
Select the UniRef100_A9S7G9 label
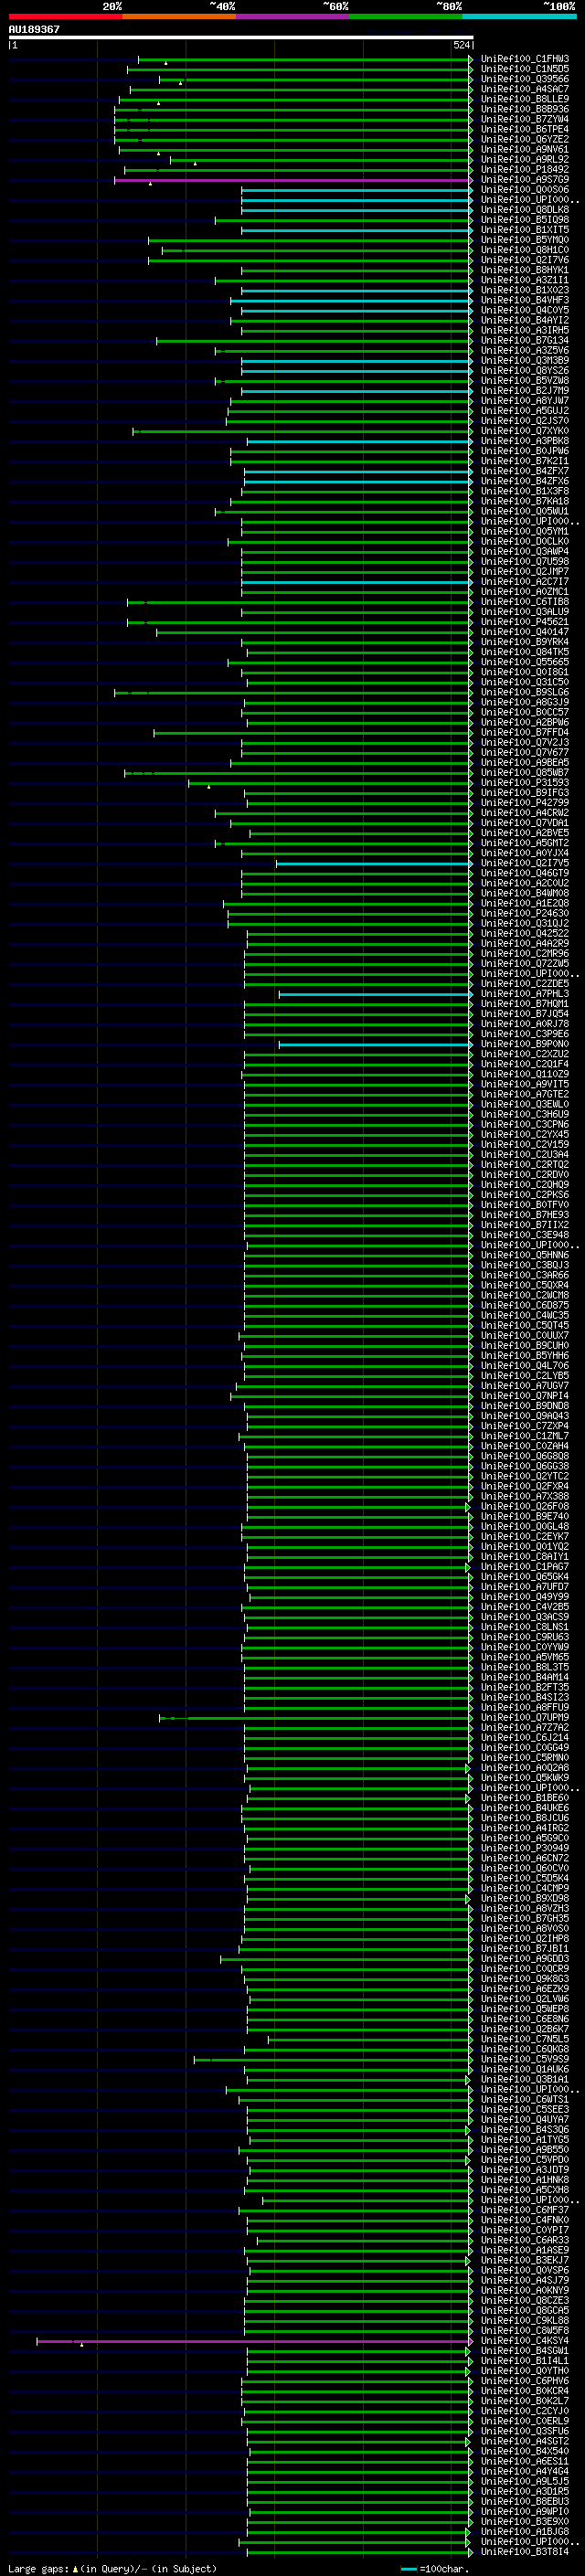point(525,180)
